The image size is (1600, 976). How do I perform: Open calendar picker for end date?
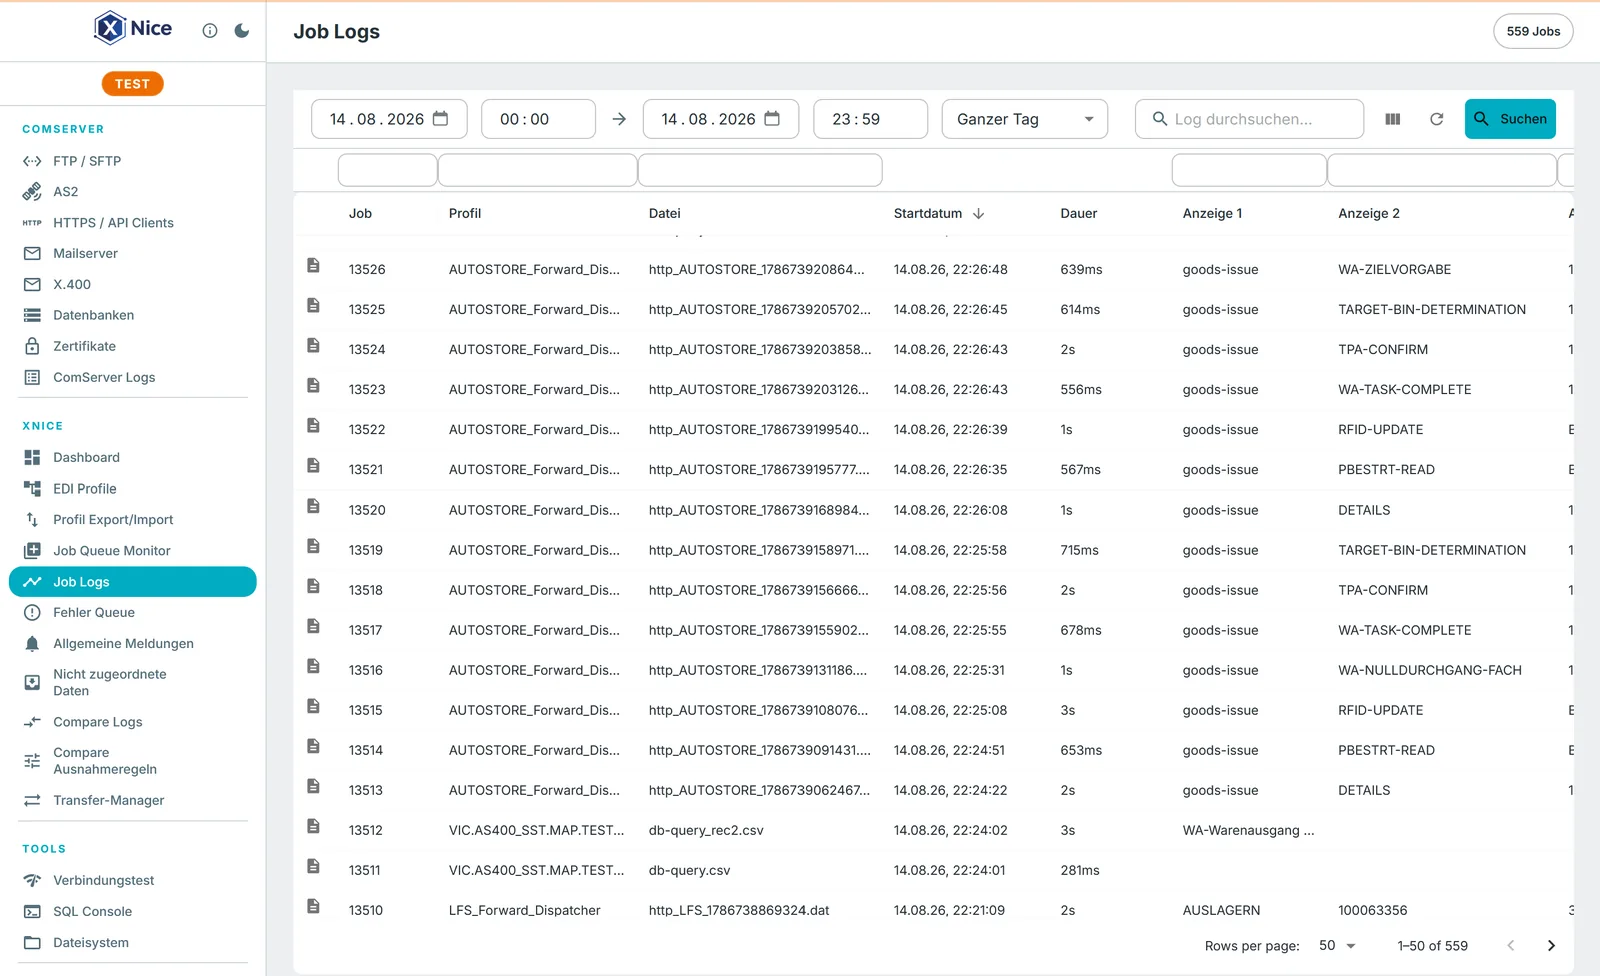772,119
